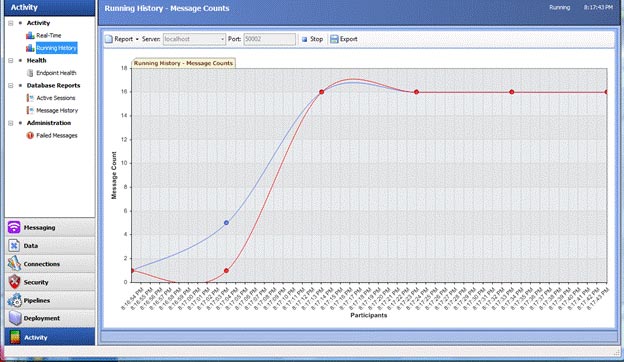Click the red data point at 8:17:14 PM
The image size is (624, 362).
pyautogui.click(x=322, y=92)
